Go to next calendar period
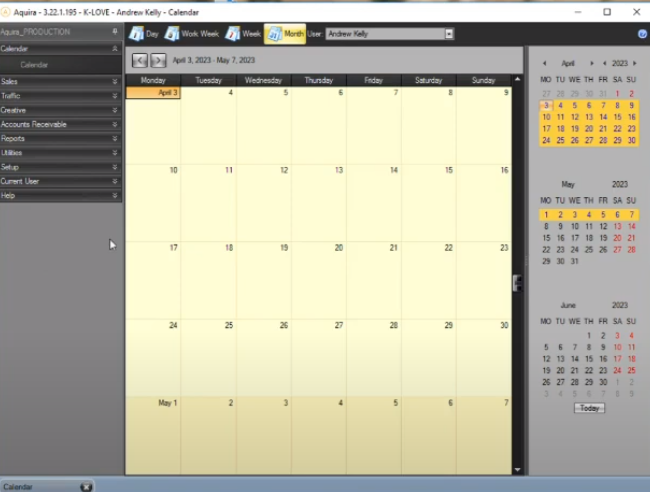Viewport: 650px width, 492px height. (x=158, y=61)
